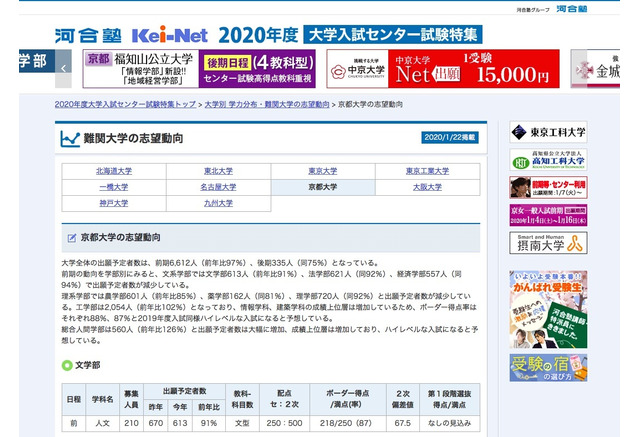Open the 九州大学 link

[x=218, y=203]
